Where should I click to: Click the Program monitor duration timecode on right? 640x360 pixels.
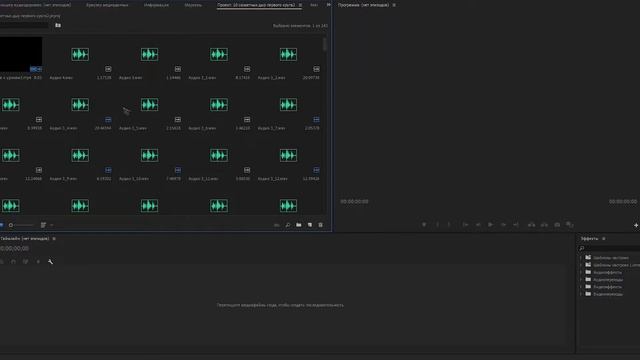tap(623, 202)
